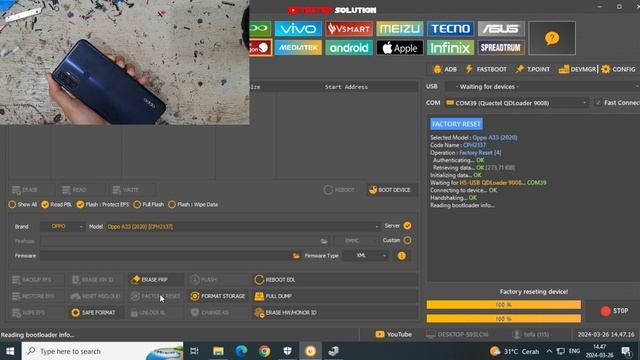640x360 pixels.
Task: Open the ADB tool
Action: pyautogui.click(x=445, y=69)
